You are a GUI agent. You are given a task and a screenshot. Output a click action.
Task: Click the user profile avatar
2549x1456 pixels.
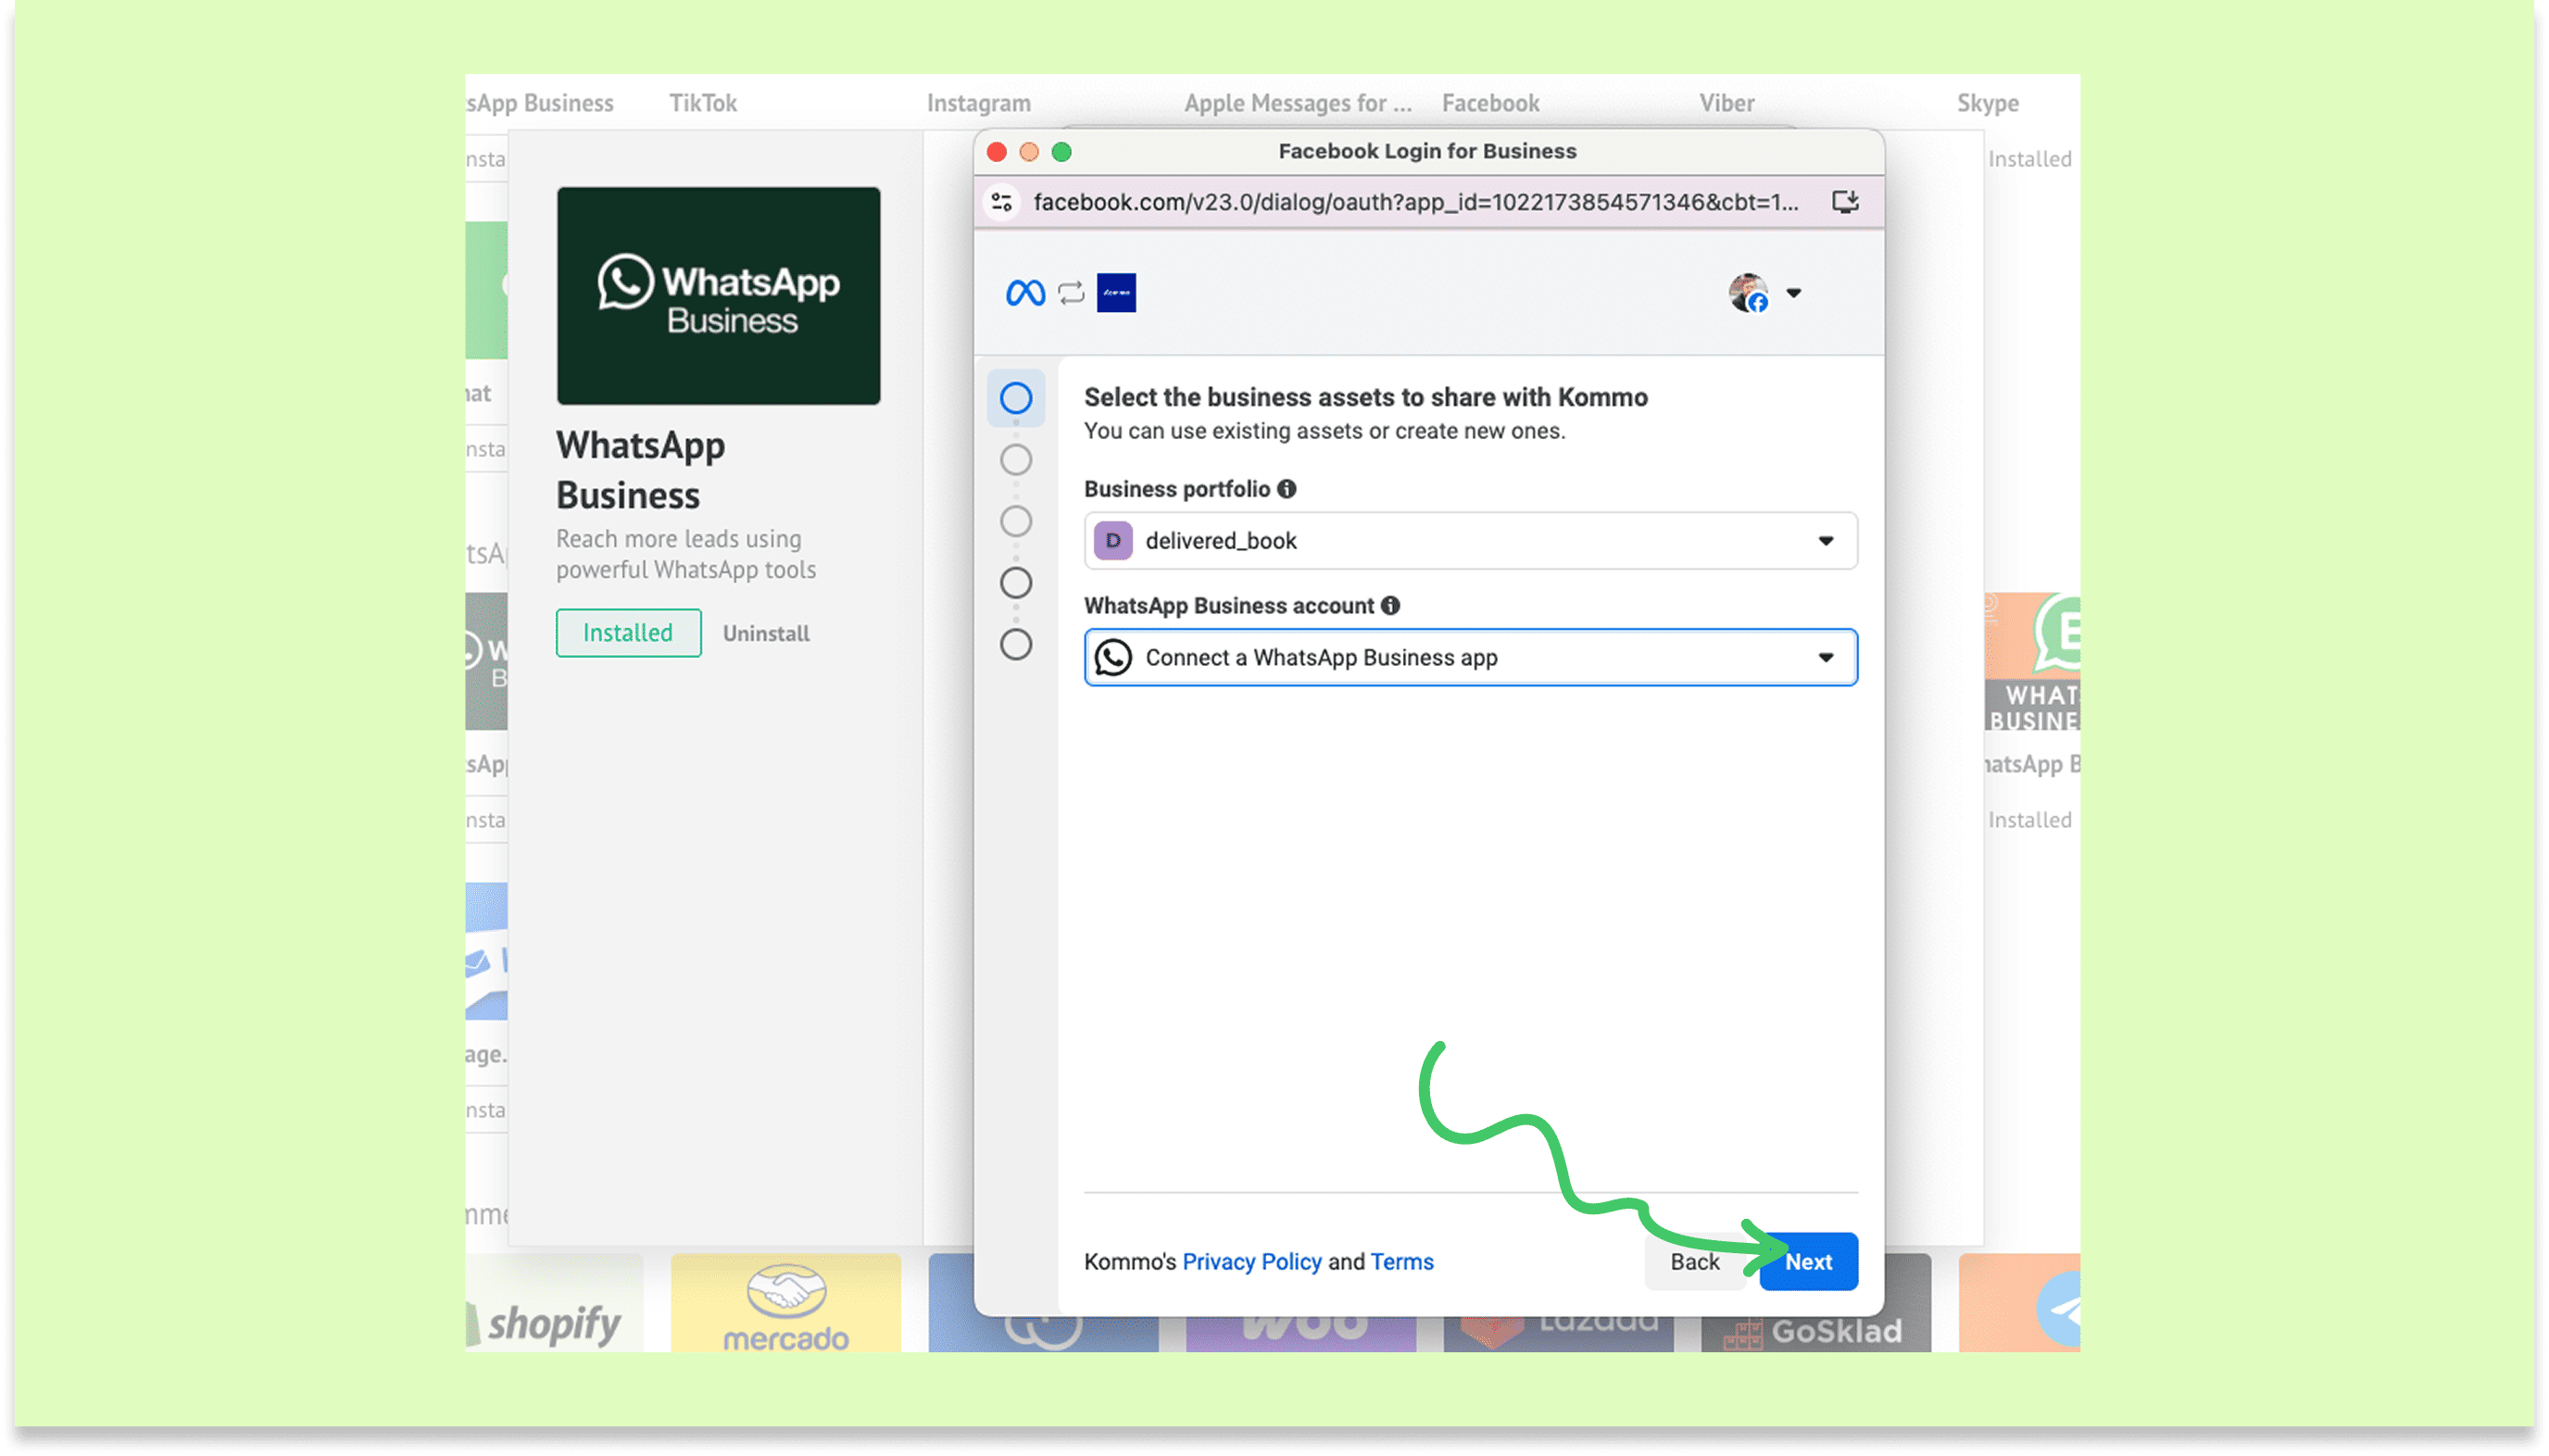click(1748, 293)
